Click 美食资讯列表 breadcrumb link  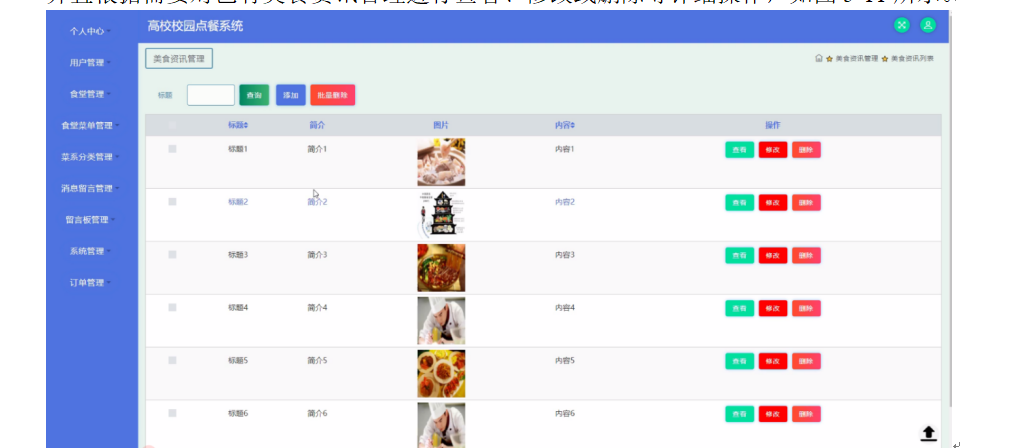pos(912,59)
